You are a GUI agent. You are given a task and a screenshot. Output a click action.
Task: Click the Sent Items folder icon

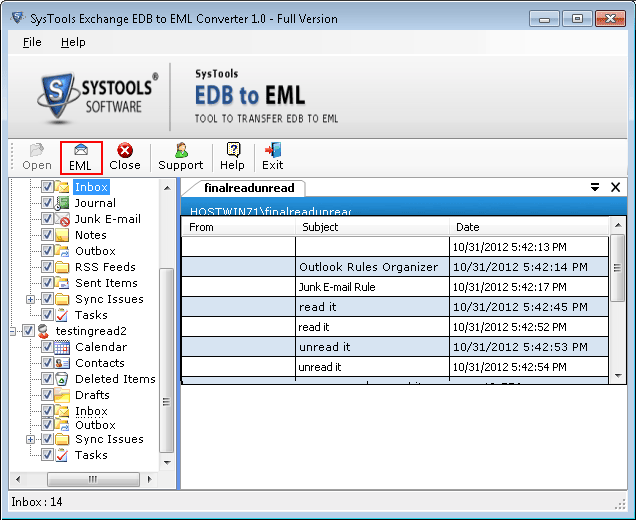[62, 283]
